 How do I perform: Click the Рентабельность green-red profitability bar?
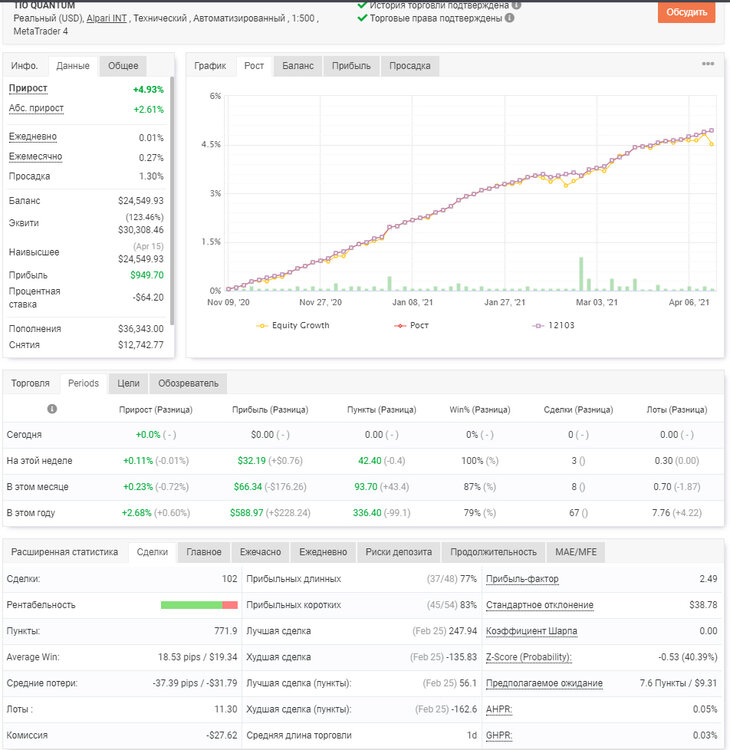tap(199, 605)
